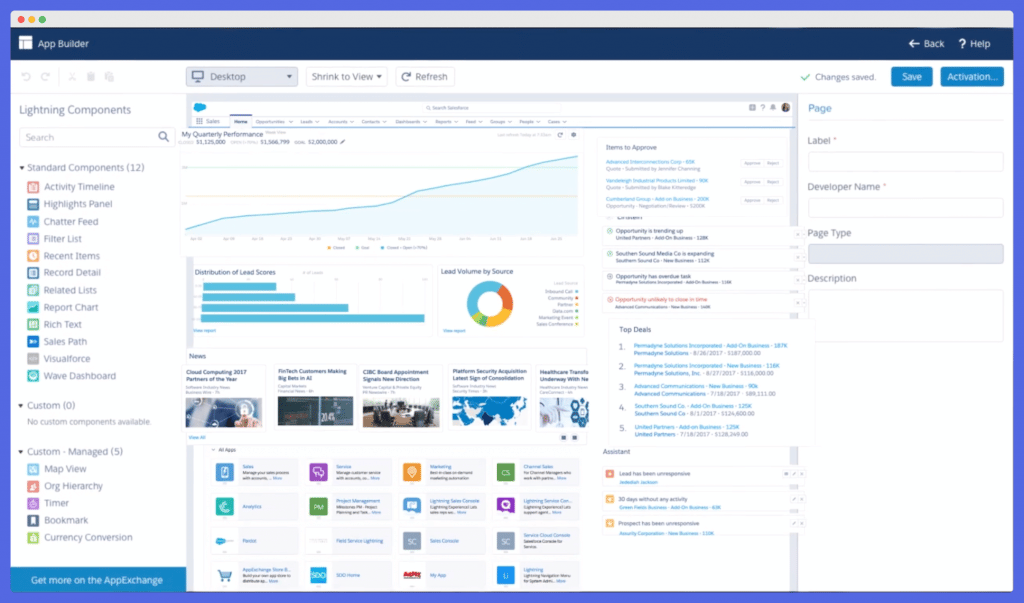Click the components Search field
The height and width of the screenshot is (603, 1024).
(x=97, y=137)
